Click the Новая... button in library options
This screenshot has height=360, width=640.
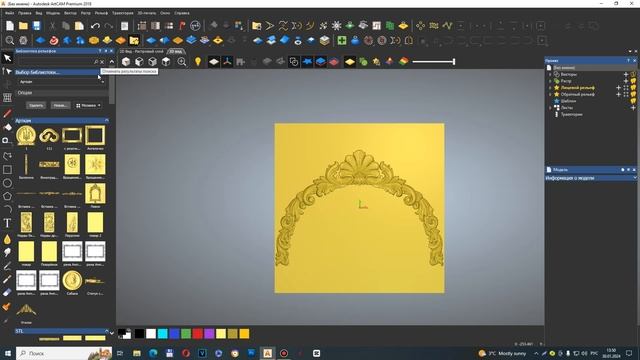coord(60,105)
